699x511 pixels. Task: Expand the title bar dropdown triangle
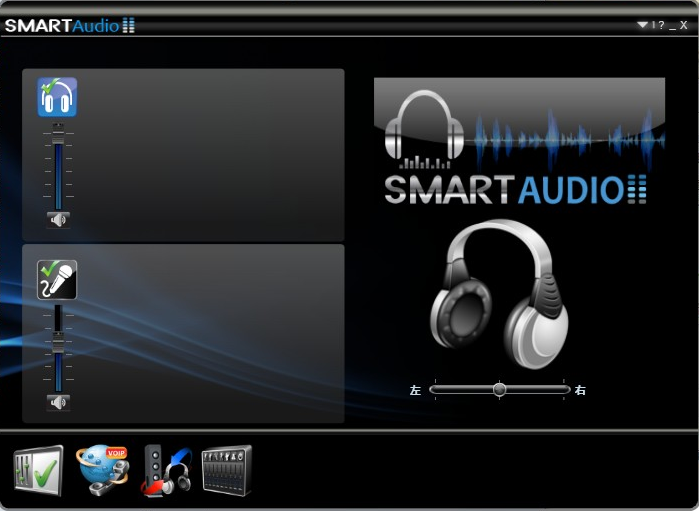(642, 25)
